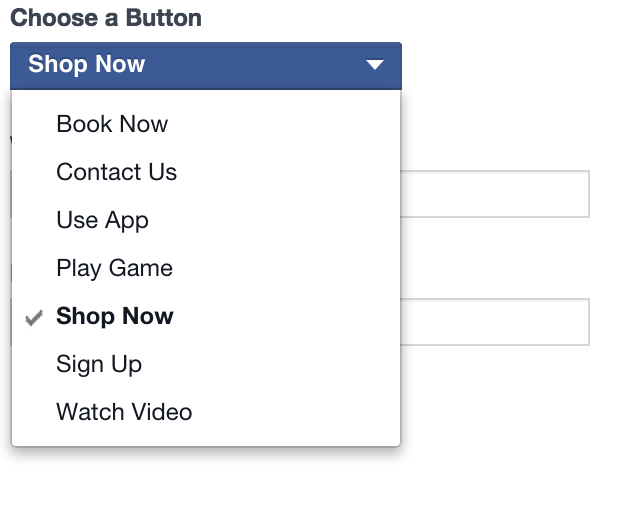Click the Choose a Button heading
636x518 pixels.
tap(106, 18)
